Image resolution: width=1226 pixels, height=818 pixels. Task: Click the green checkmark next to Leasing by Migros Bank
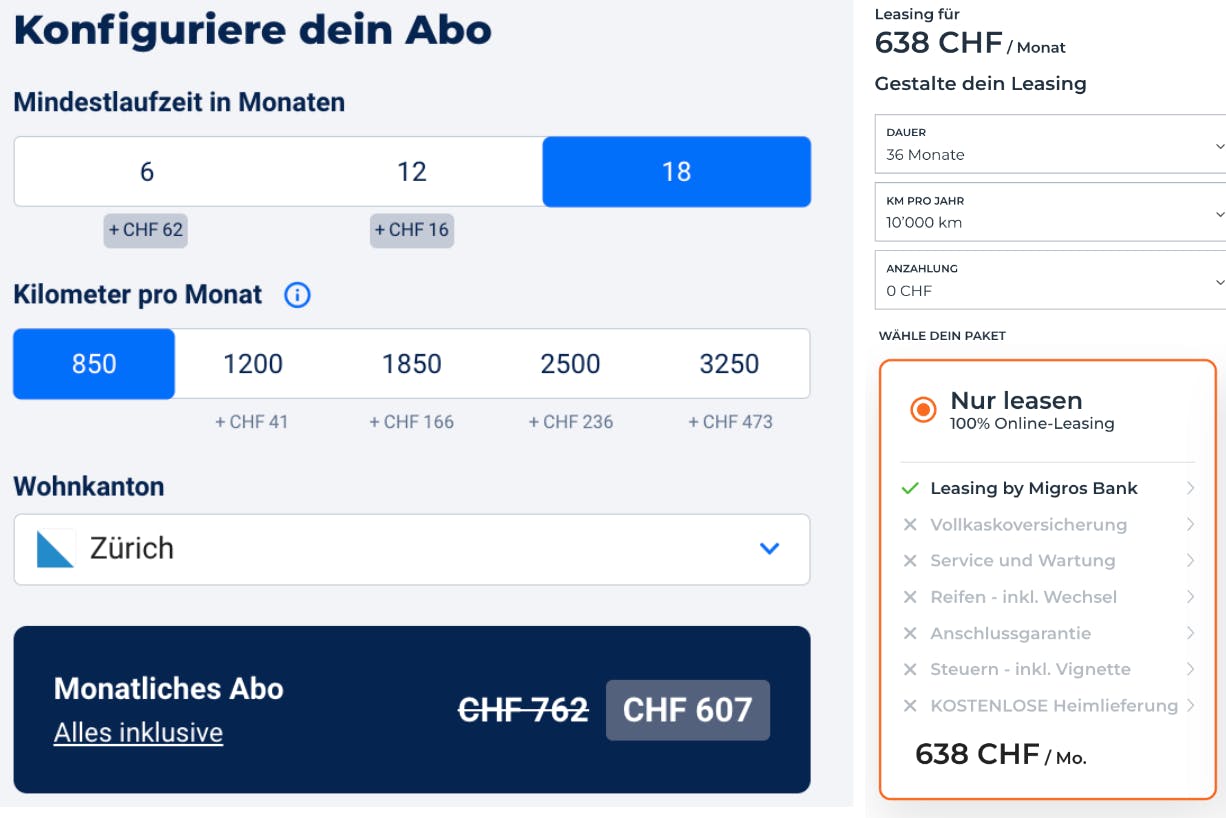click(910, 488)
